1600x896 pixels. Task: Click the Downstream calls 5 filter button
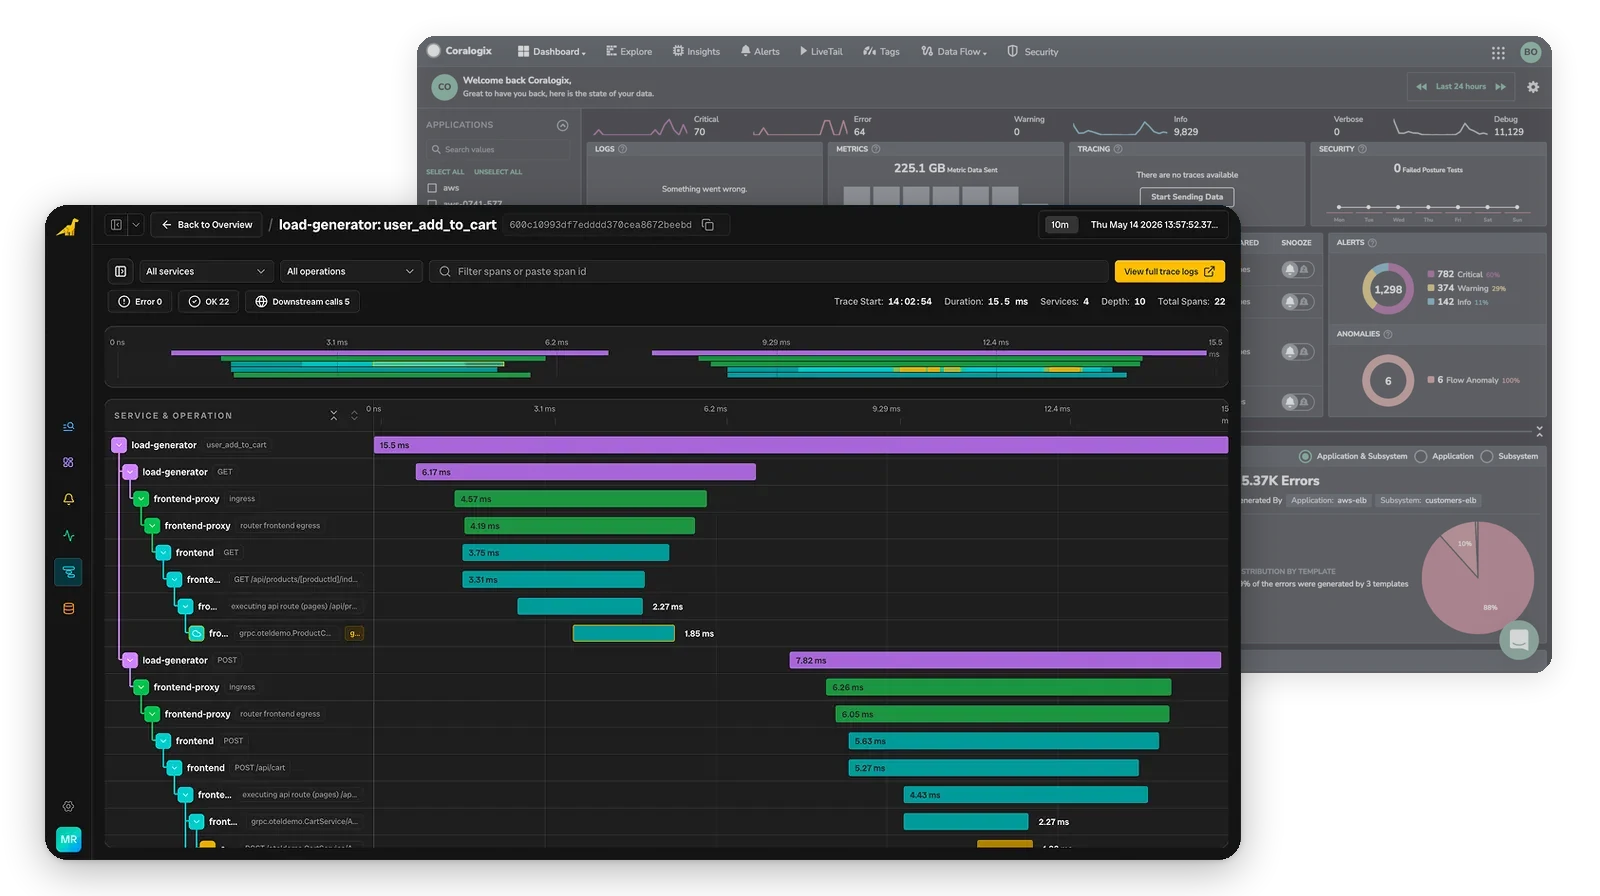(302, 301)
